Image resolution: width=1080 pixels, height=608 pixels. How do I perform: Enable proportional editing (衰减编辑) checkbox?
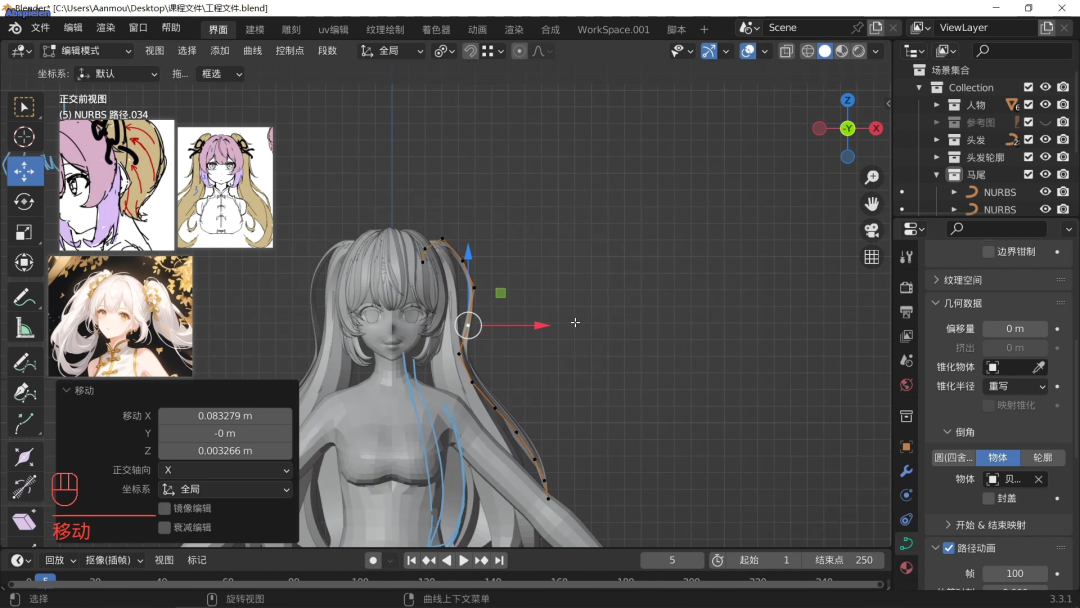pos(164,527)
